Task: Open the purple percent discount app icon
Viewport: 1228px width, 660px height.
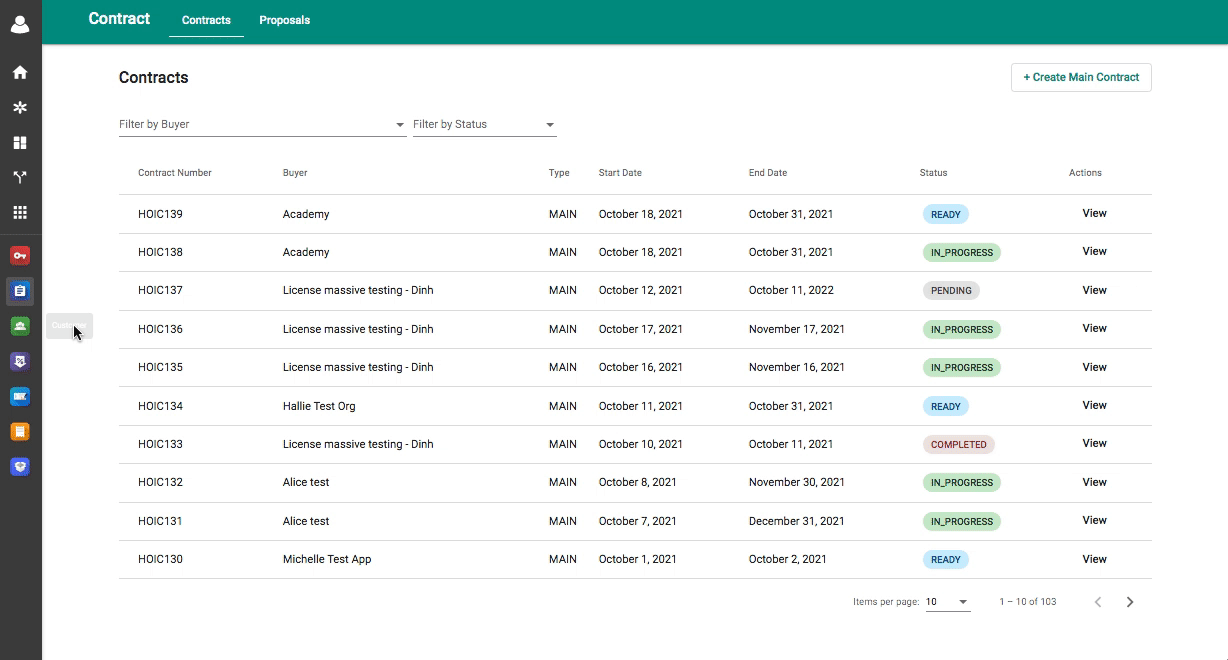Action: pyautogui.click(x=20, y=361)
